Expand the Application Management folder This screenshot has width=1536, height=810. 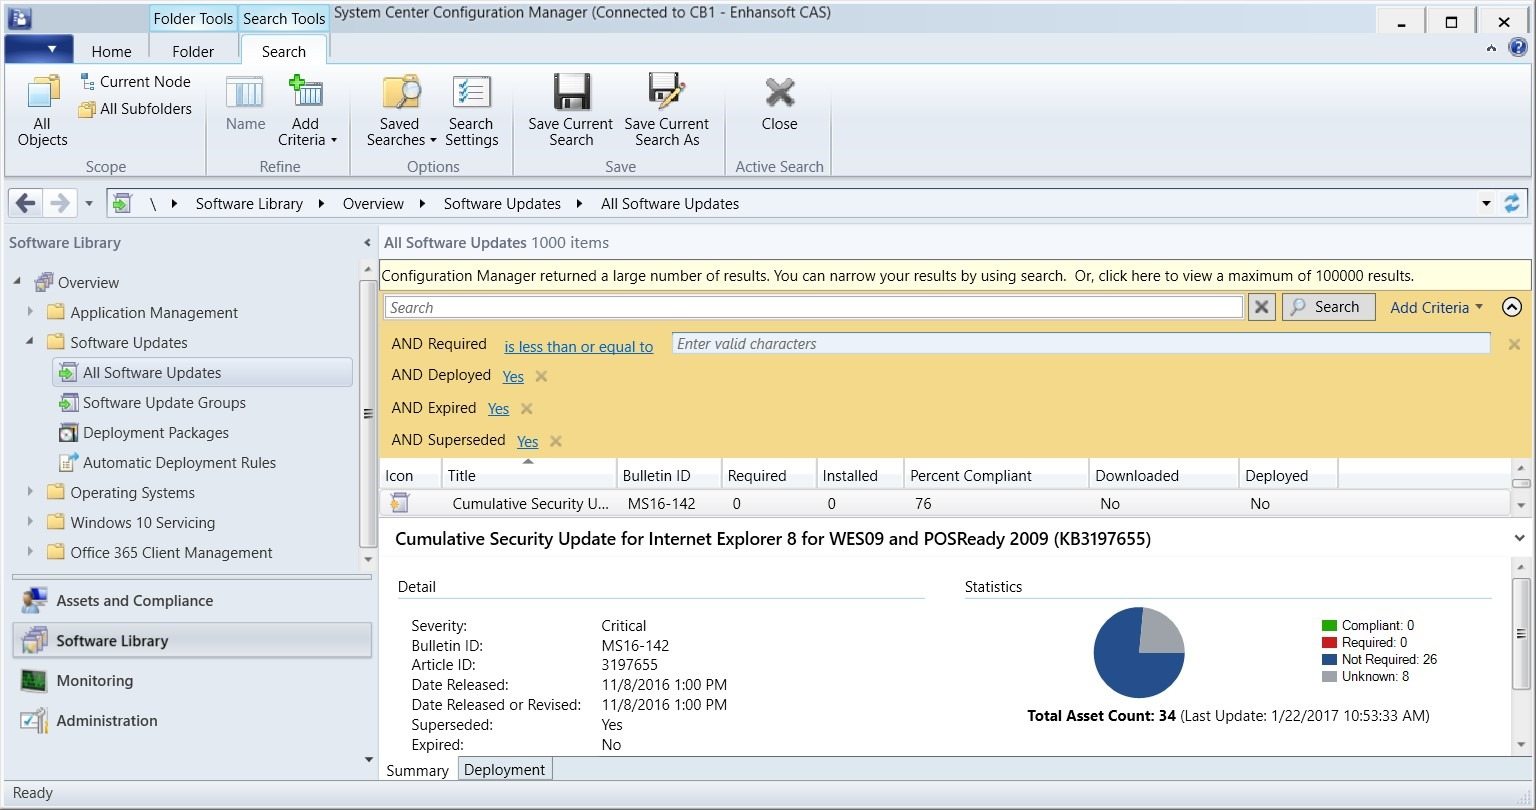point(30,312)
